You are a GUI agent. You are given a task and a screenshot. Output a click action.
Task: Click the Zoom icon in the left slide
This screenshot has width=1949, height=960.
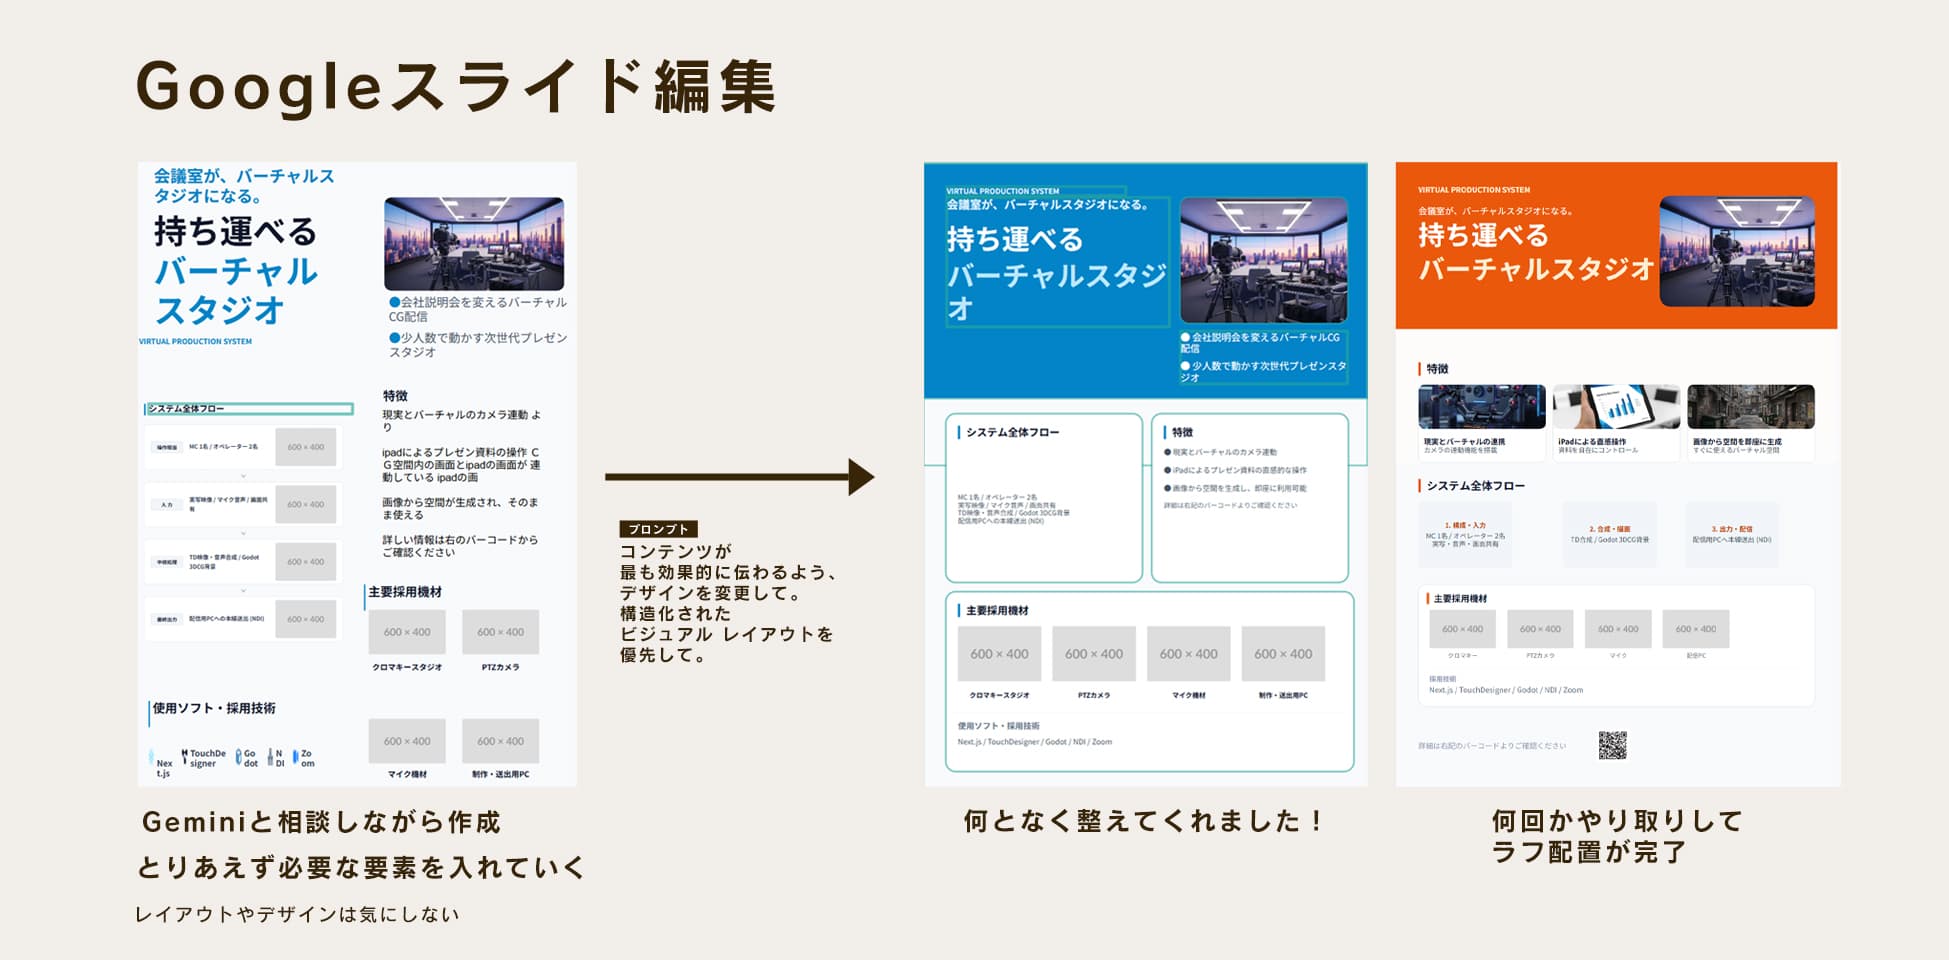tap(296, 757)
